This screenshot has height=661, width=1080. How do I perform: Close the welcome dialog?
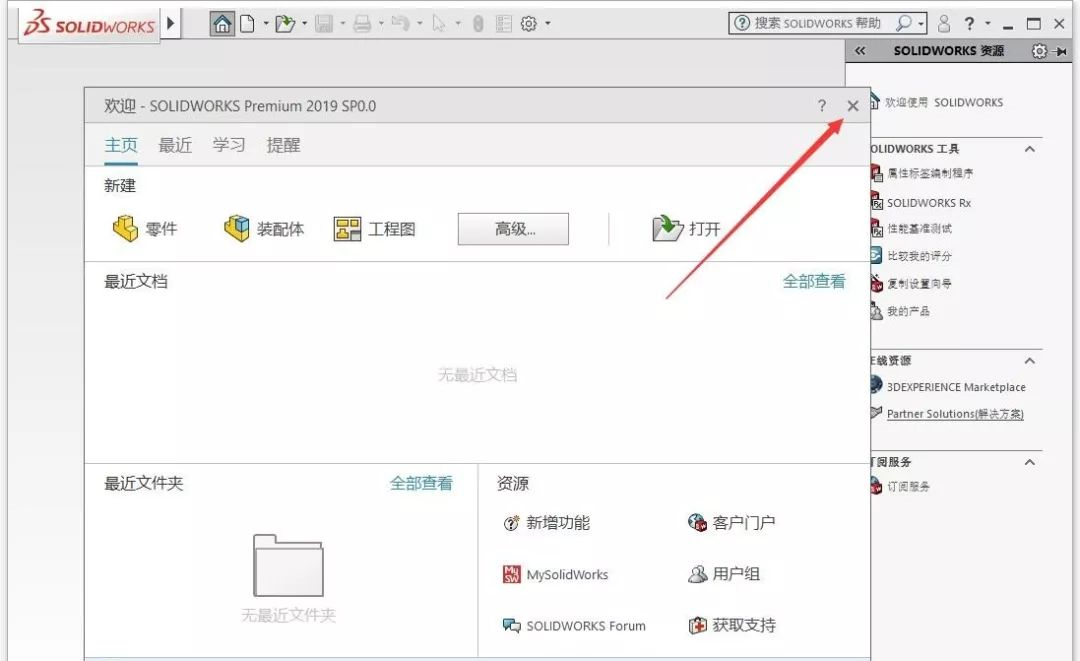[x=853, y=105]
